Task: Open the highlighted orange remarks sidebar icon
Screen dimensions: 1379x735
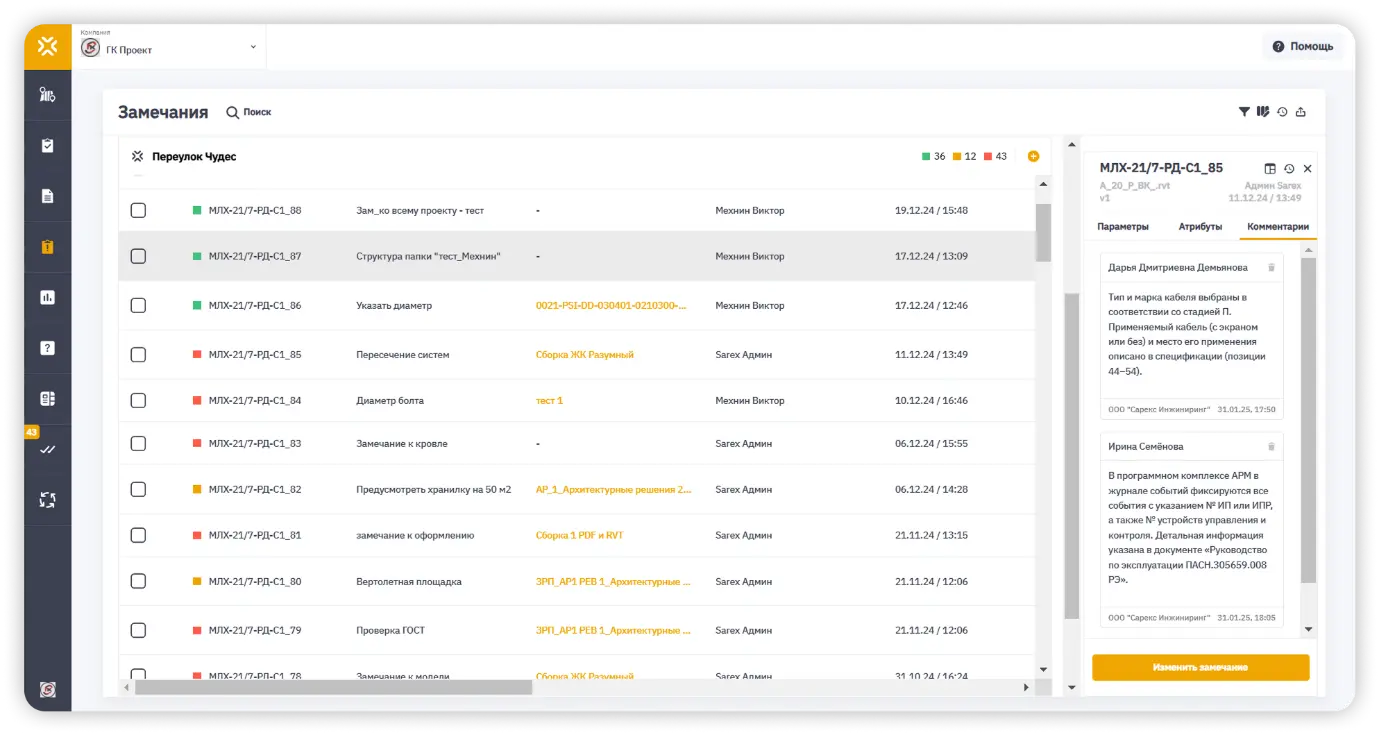Action: [x=47, y=247]
